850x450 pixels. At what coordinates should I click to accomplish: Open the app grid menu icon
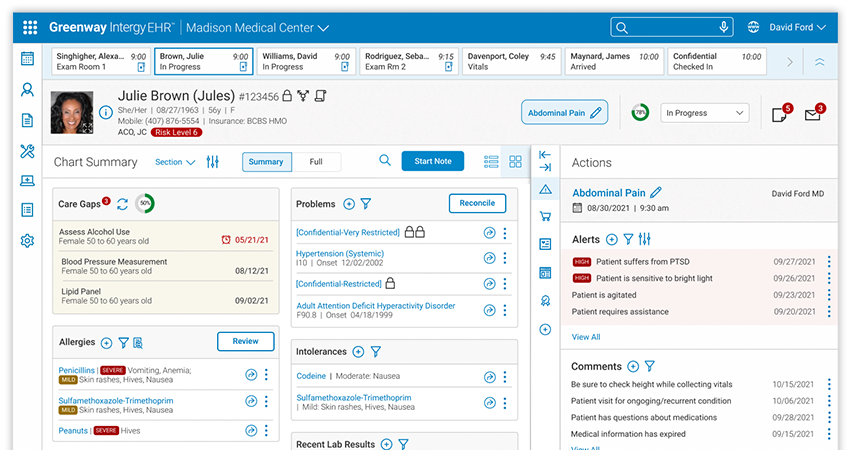[30, 28]
